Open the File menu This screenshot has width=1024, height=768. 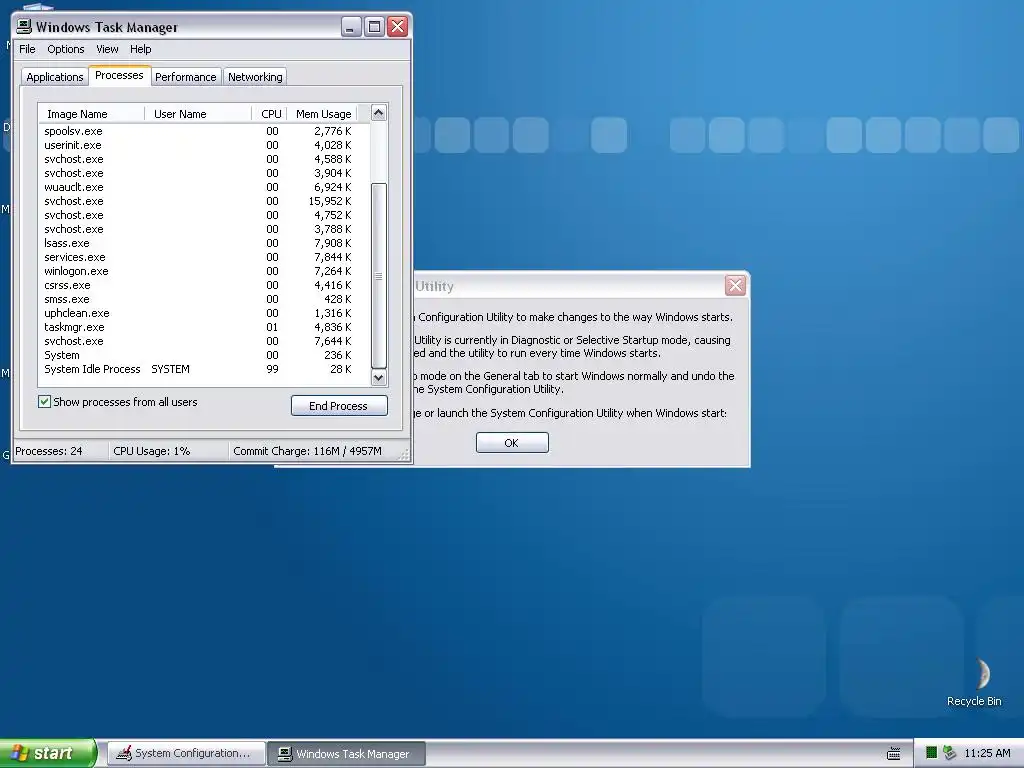point(27,49)
